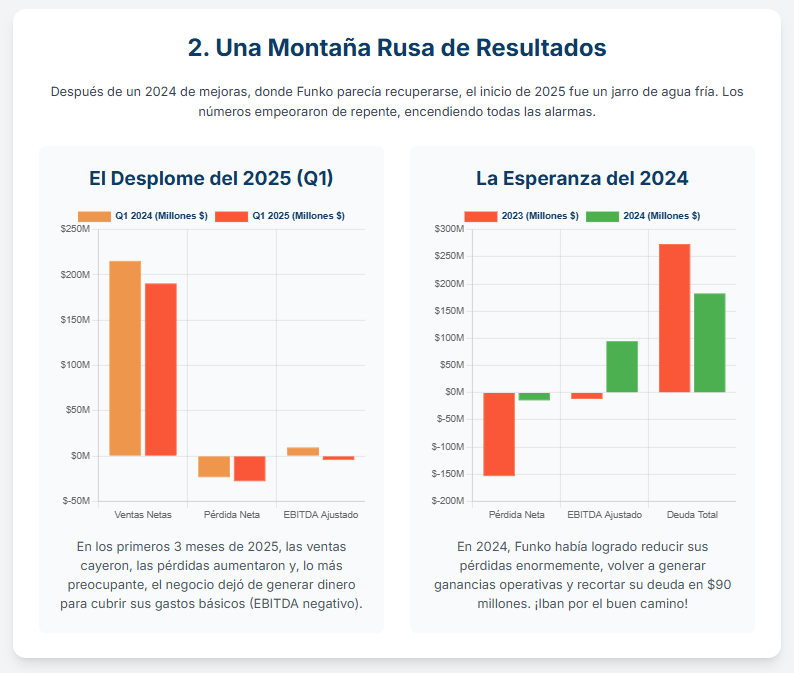
Task: Click the '2023 (Millones $)' legend label
Action: 540,216
